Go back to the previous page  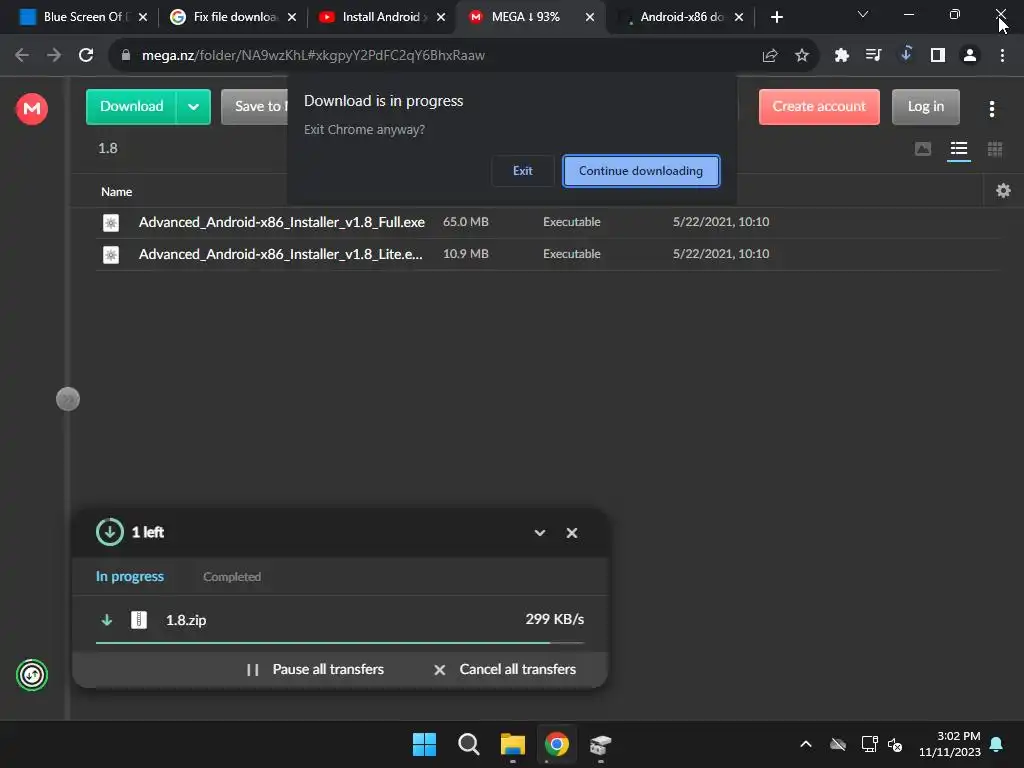point(22,56)
